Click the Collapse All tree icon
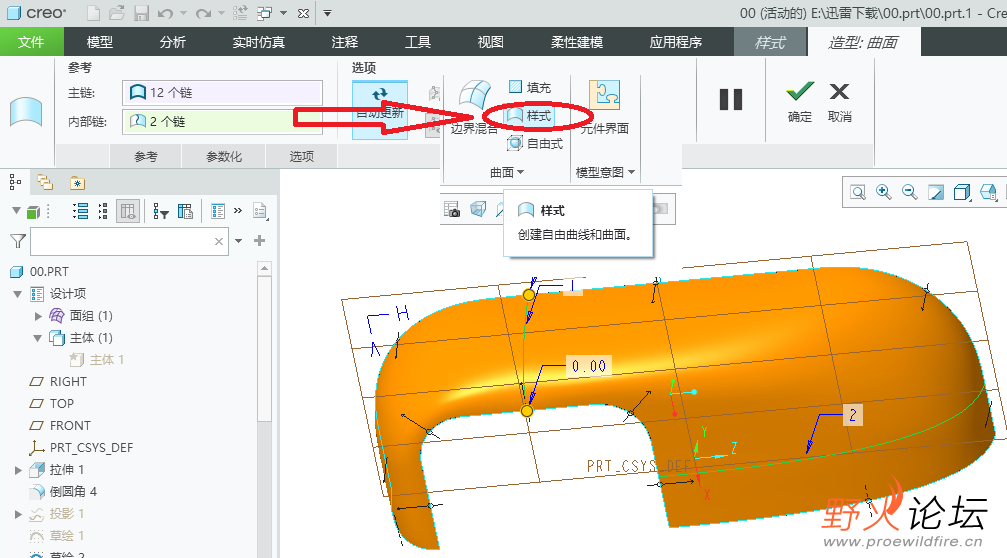 [x=103, y=211]
